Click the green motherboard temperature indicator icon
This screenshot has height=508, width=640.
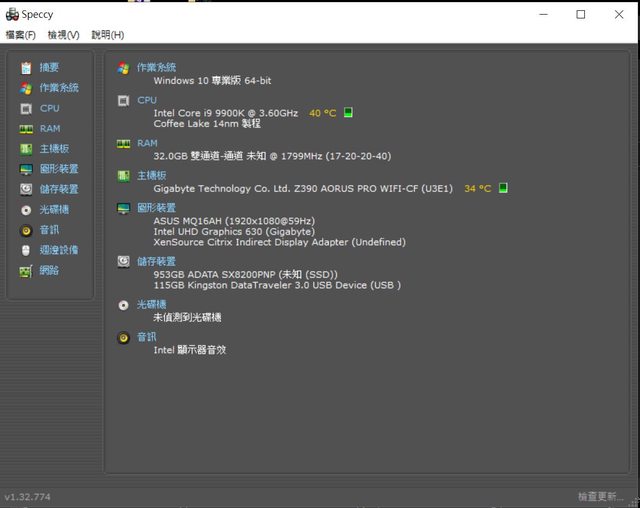(x=504, y=188)
